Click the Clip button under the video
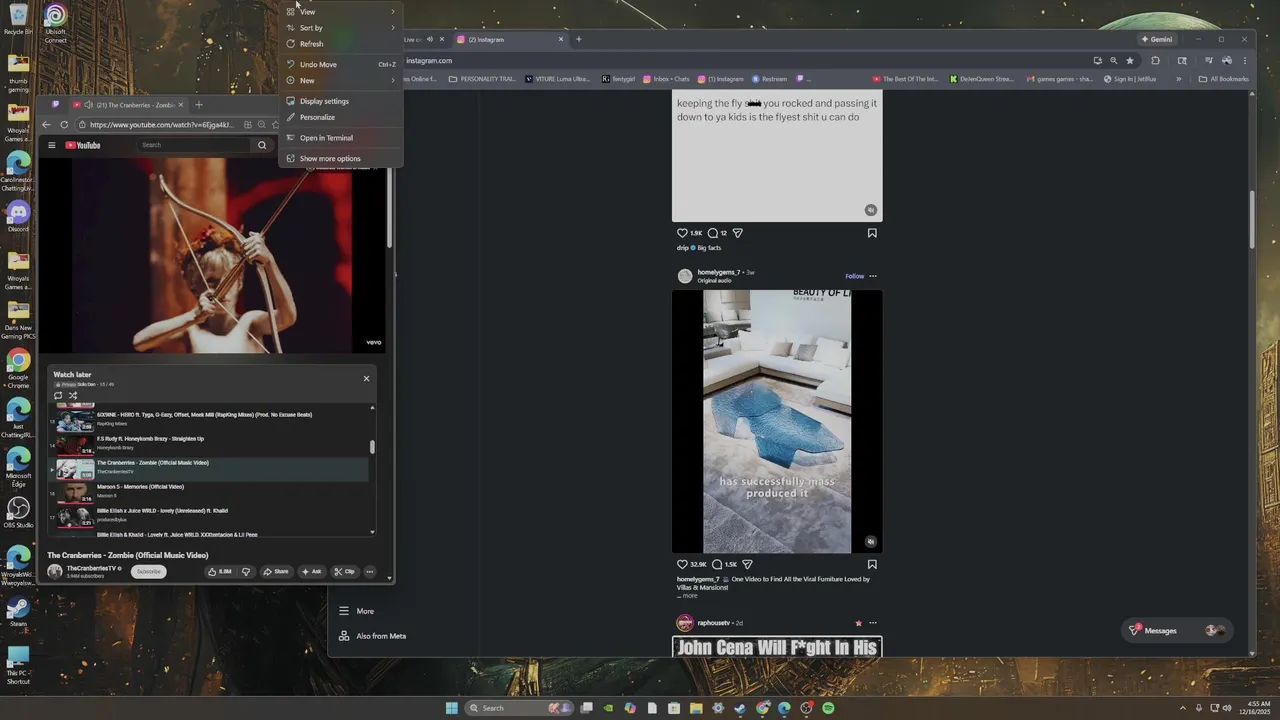 (344, 571)
